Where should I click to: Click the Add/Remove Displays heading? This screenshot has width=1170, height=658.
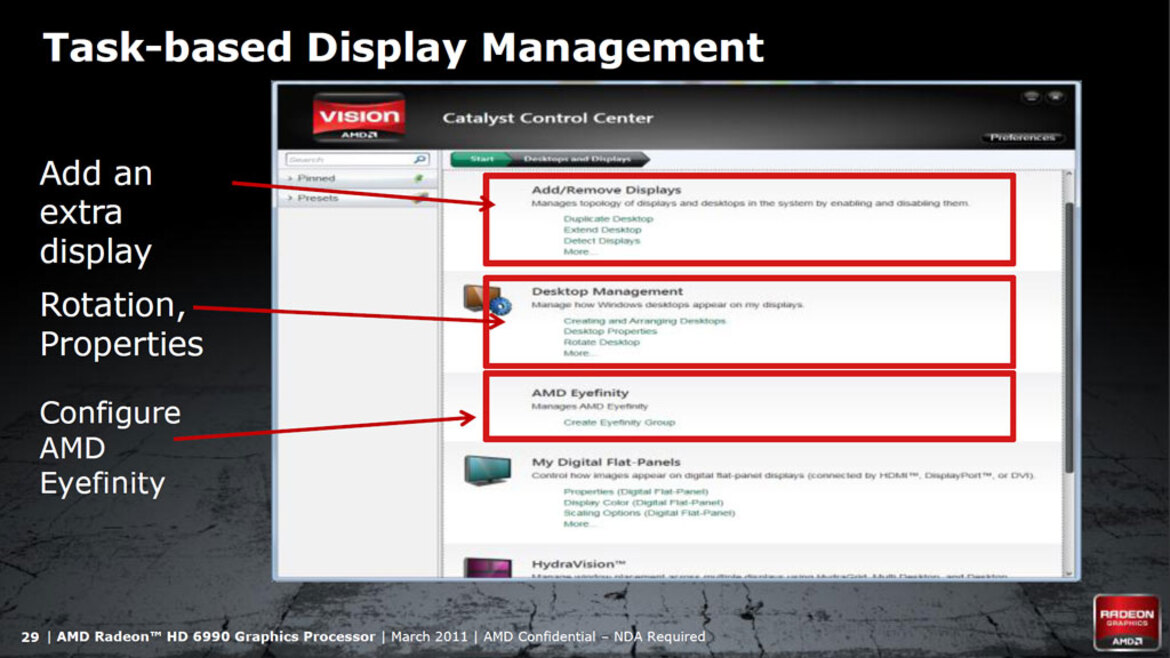click(606, 190)
